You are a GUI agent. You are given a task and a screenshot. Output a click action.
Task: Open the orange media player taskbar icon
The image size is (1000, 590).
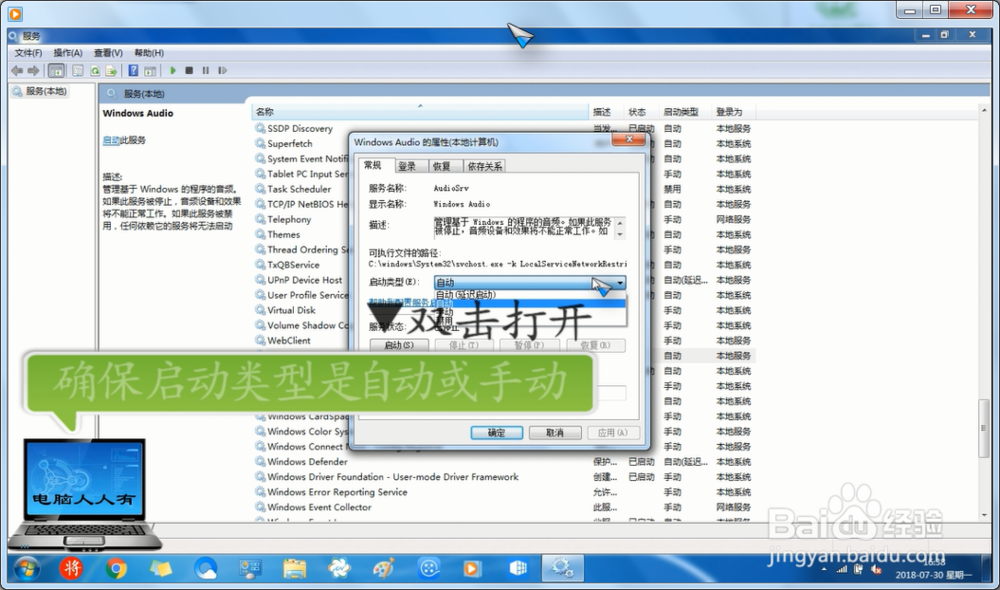473,568
